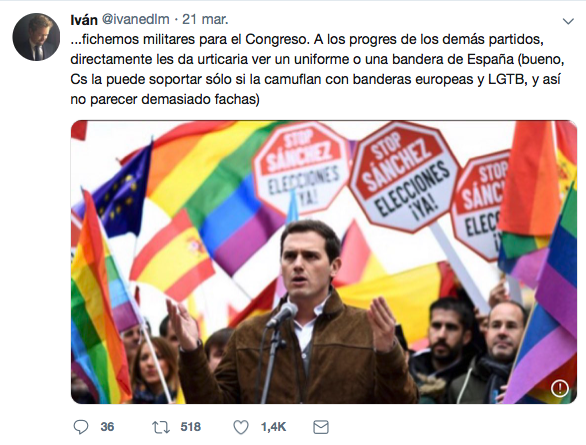Screen dimensions: 586x445
Task: View the 518 retweets count
Action: pos(191,427)
